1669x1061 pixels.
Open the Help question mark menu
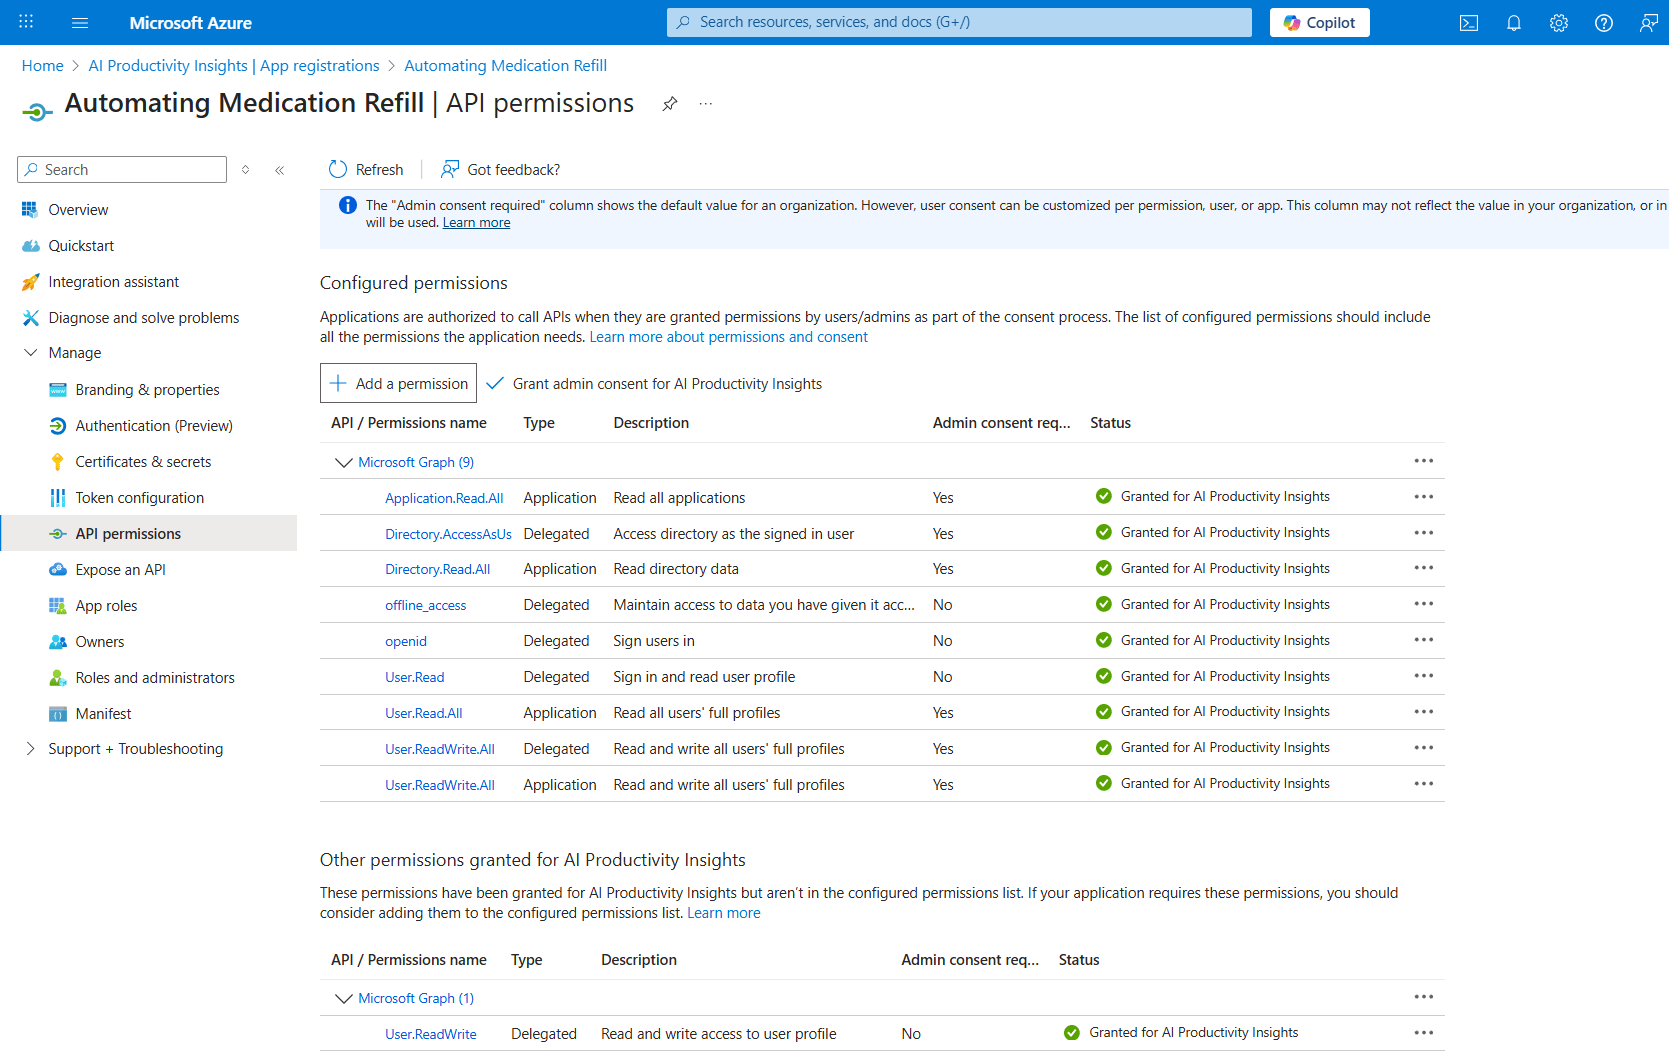click(x=1604, y=22)
